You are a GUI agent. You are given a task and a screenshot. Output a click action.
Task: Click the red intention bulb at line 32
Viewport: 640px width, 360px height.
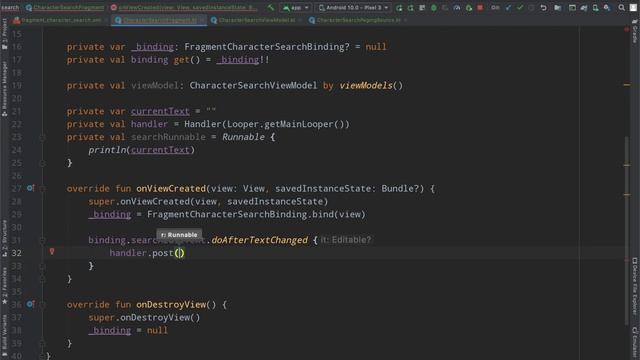pyautogui.click(x=52, y=251)
